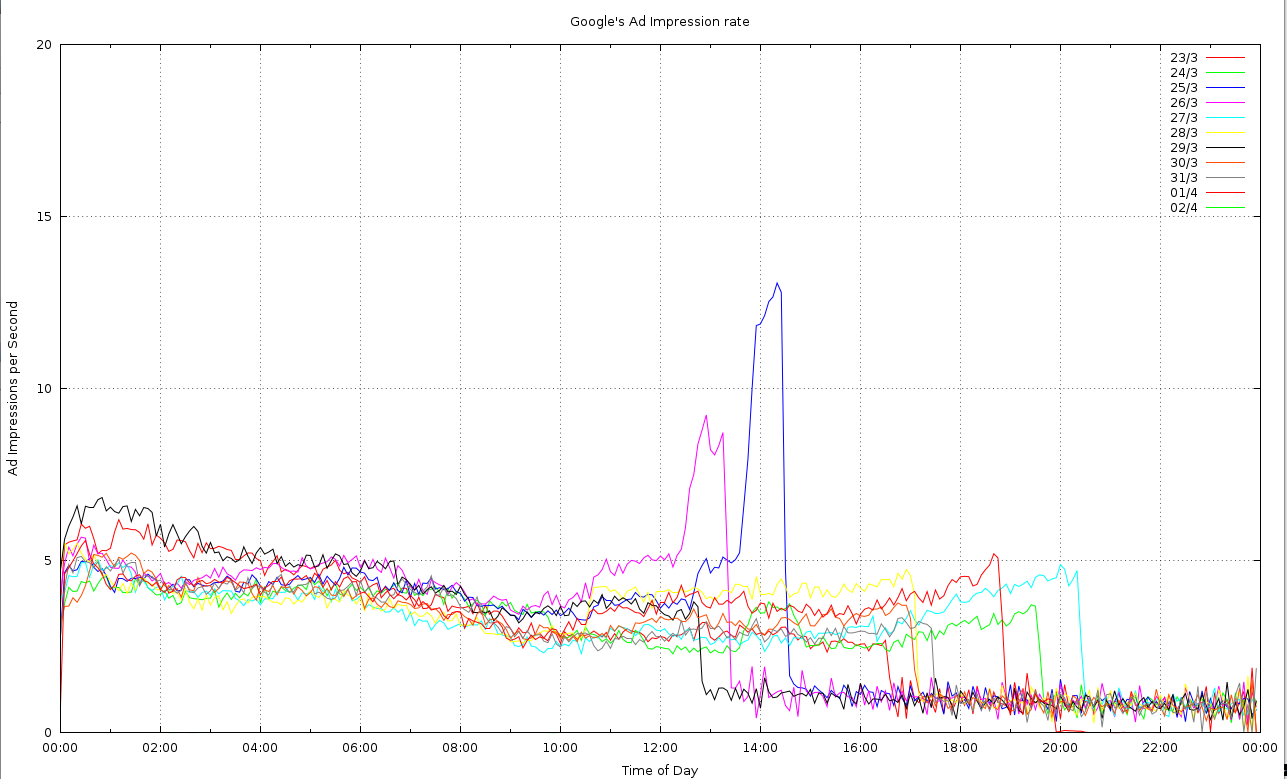Click the 20 value on the y-axis
Image resolution: width=1287 pixels, height=779 pixels.
pyautogui.click(x=44, y=45)
